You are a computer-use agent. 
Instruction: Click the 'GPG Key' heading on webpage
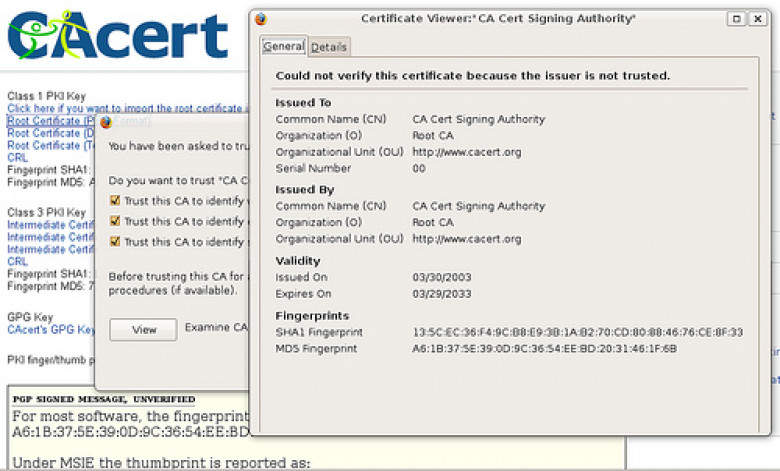[30, 317]
